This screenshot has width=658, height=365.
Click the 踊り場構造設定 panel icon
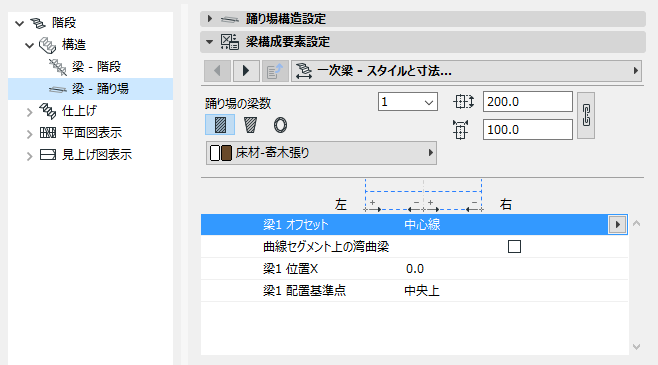(230, 19)
